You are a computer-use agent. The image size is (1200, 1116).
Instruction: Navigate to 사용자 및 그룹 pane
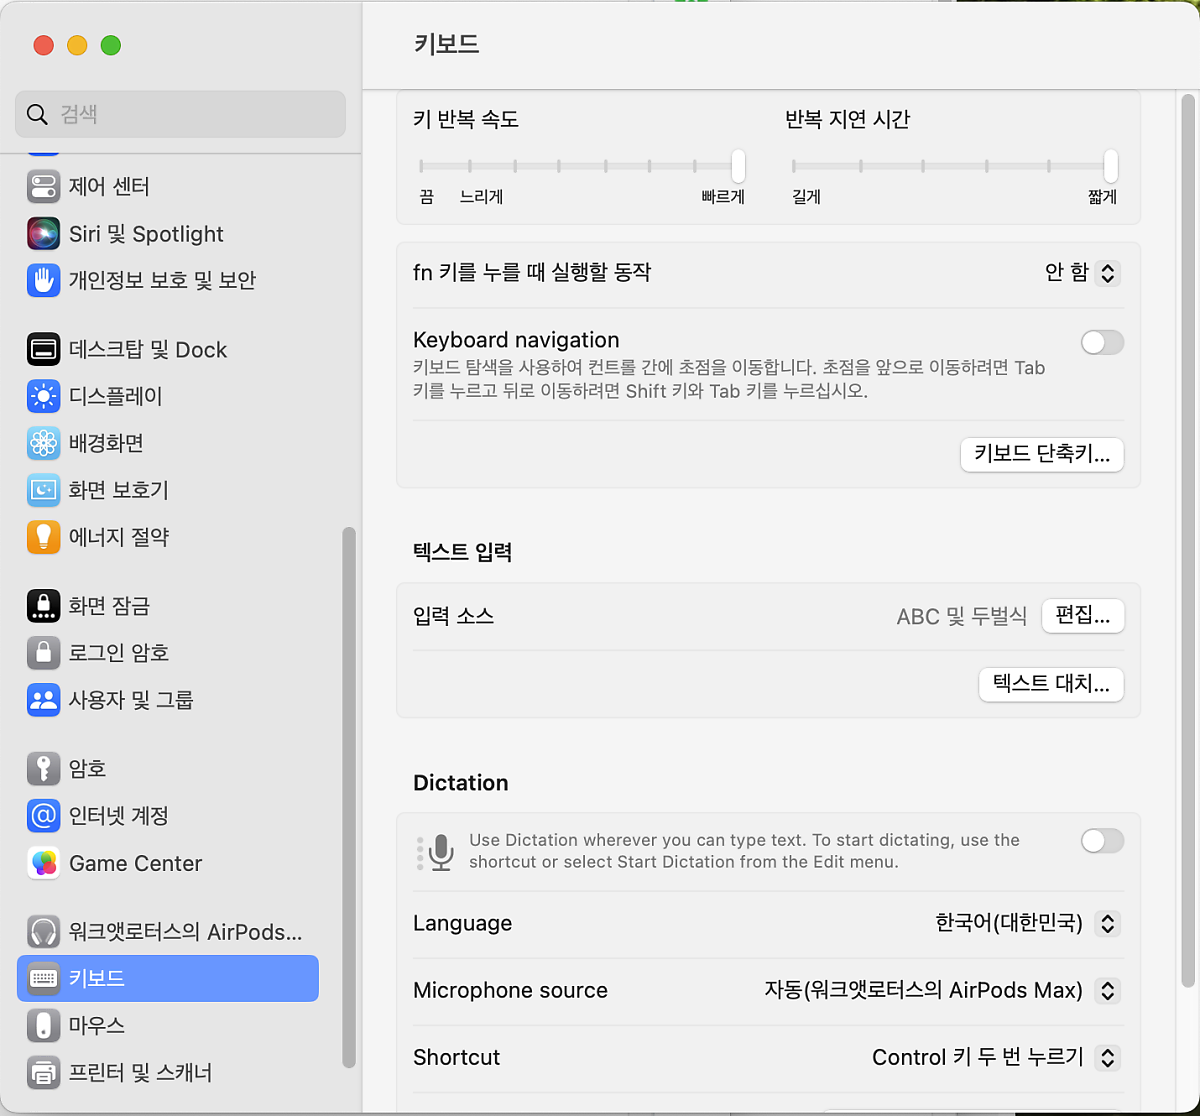click(168, 700)
